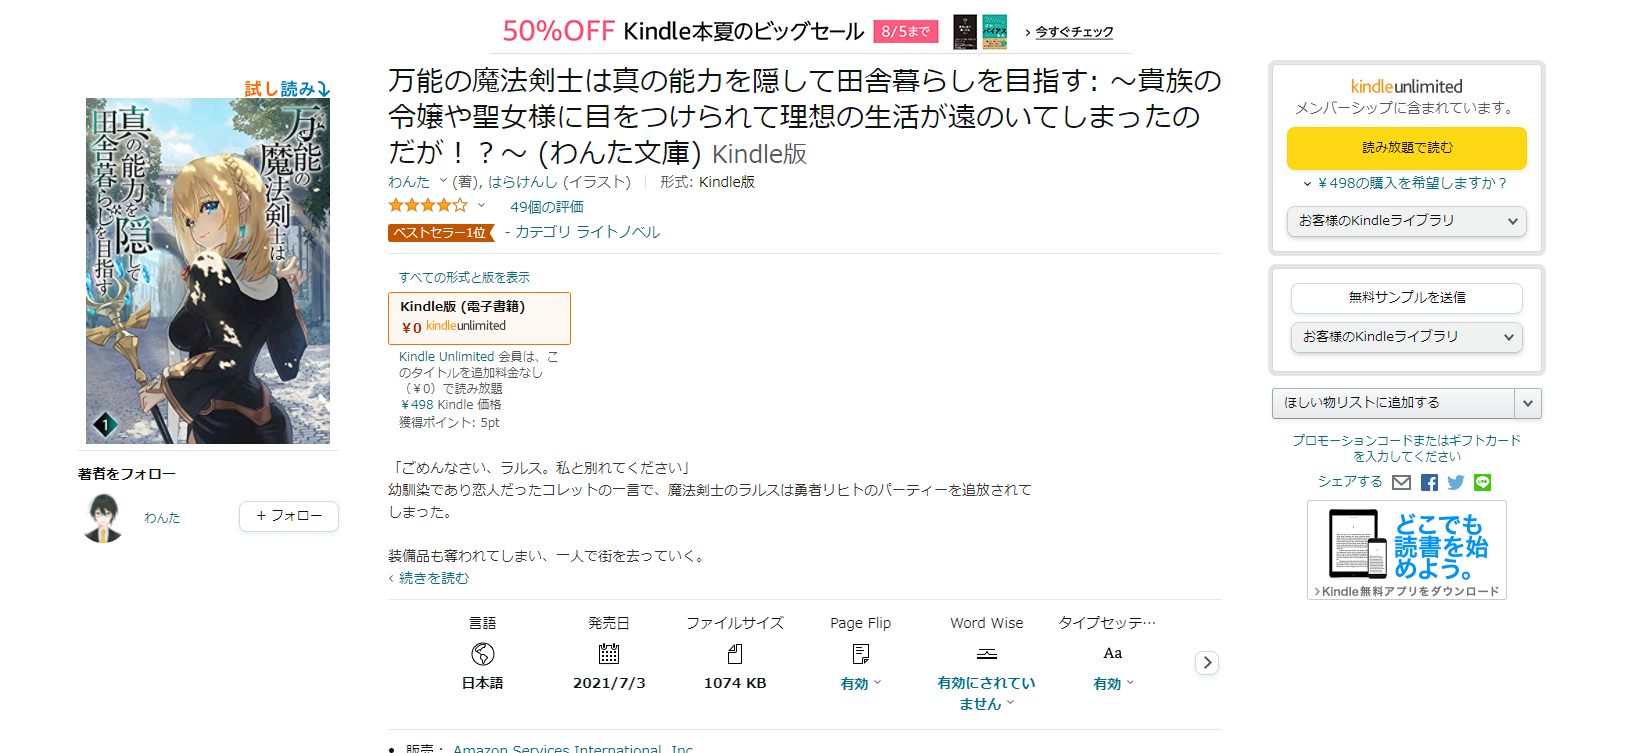Image resolution: width=1635 pixels, height=753 pixels.
Task: Open すべての形式と版を表示 link
Action: 464,277
